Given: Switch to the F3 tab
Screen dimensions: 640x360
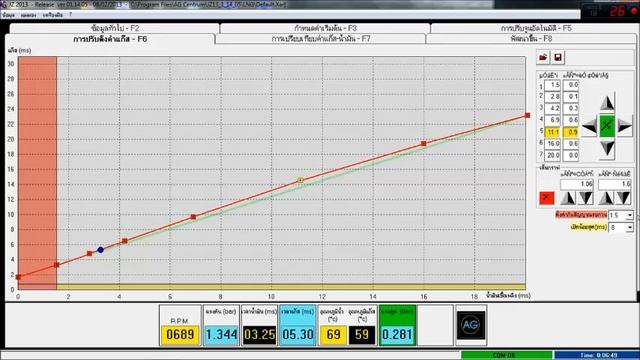Looking at the screenshot, I should click(x=325, y=28).
